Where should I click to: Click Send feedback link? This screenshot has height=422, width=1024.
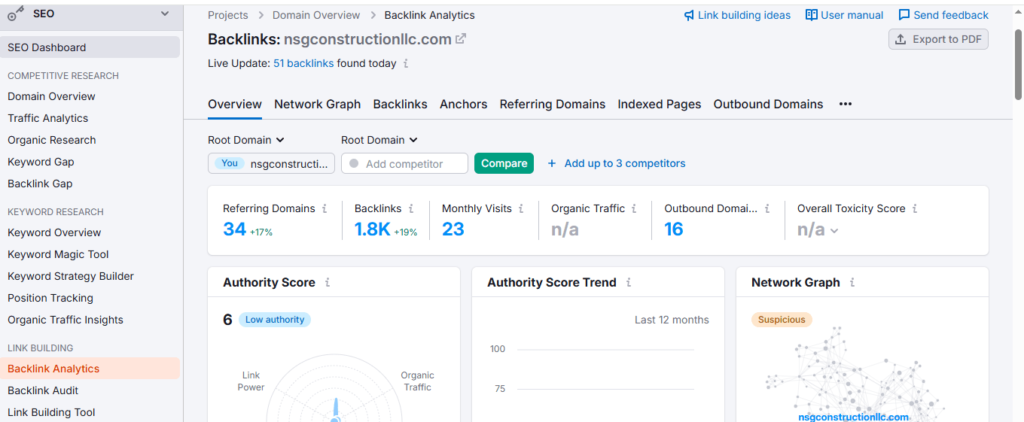coord(951,15)
